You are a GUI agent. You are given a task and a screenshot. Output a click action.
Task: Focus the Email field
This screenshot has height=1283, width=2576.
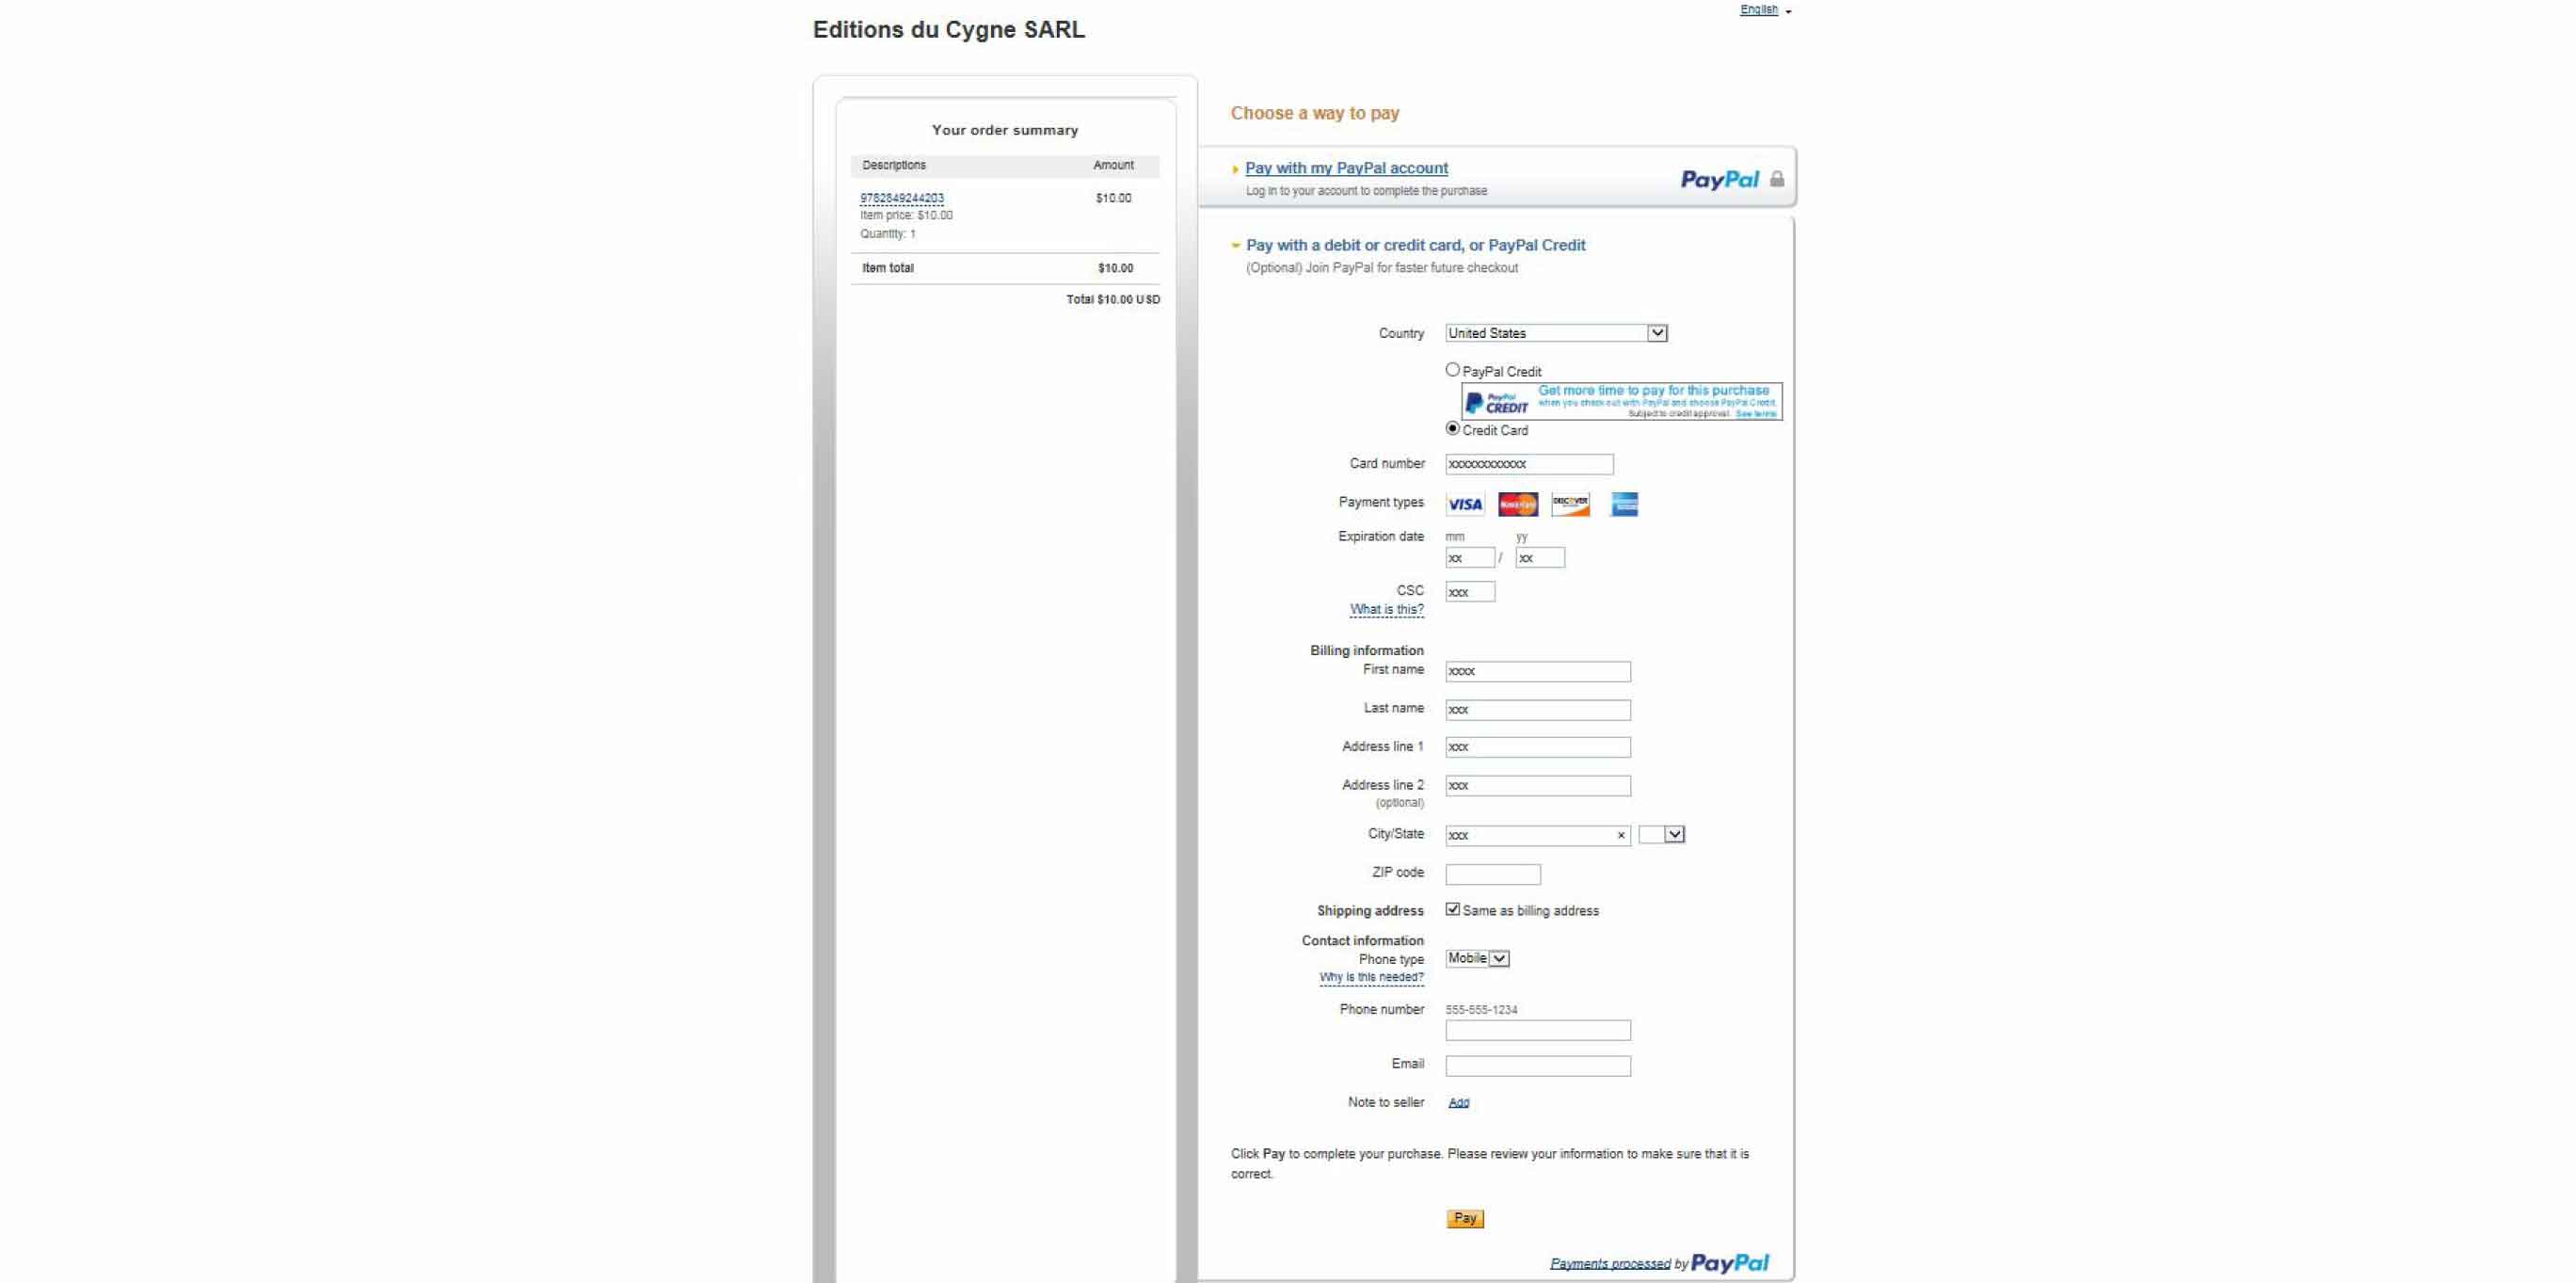1538,1066
